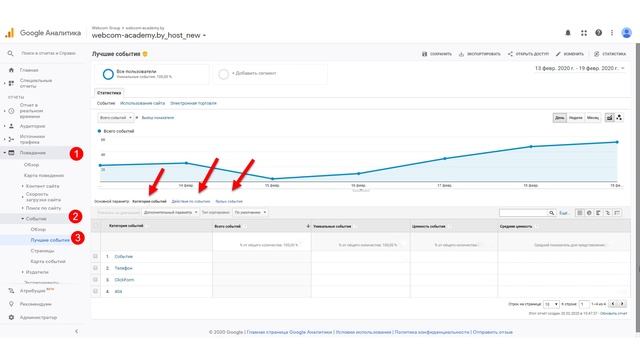The height and width of the screenshot is (360, 640).
Task: Open the user account avatar
Action: pyautogui.click(x=627, y=33)
